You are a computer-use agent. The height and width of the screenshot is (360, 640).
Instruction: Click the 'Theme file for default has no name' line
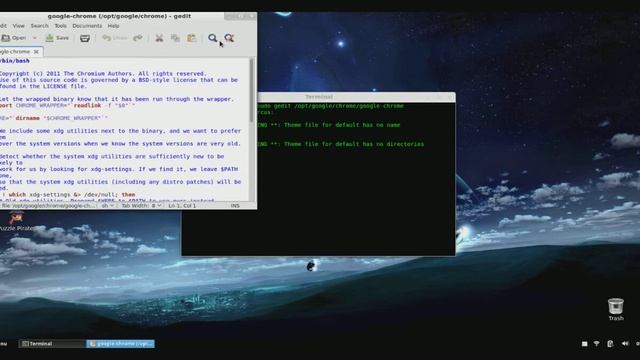point(329,125)
